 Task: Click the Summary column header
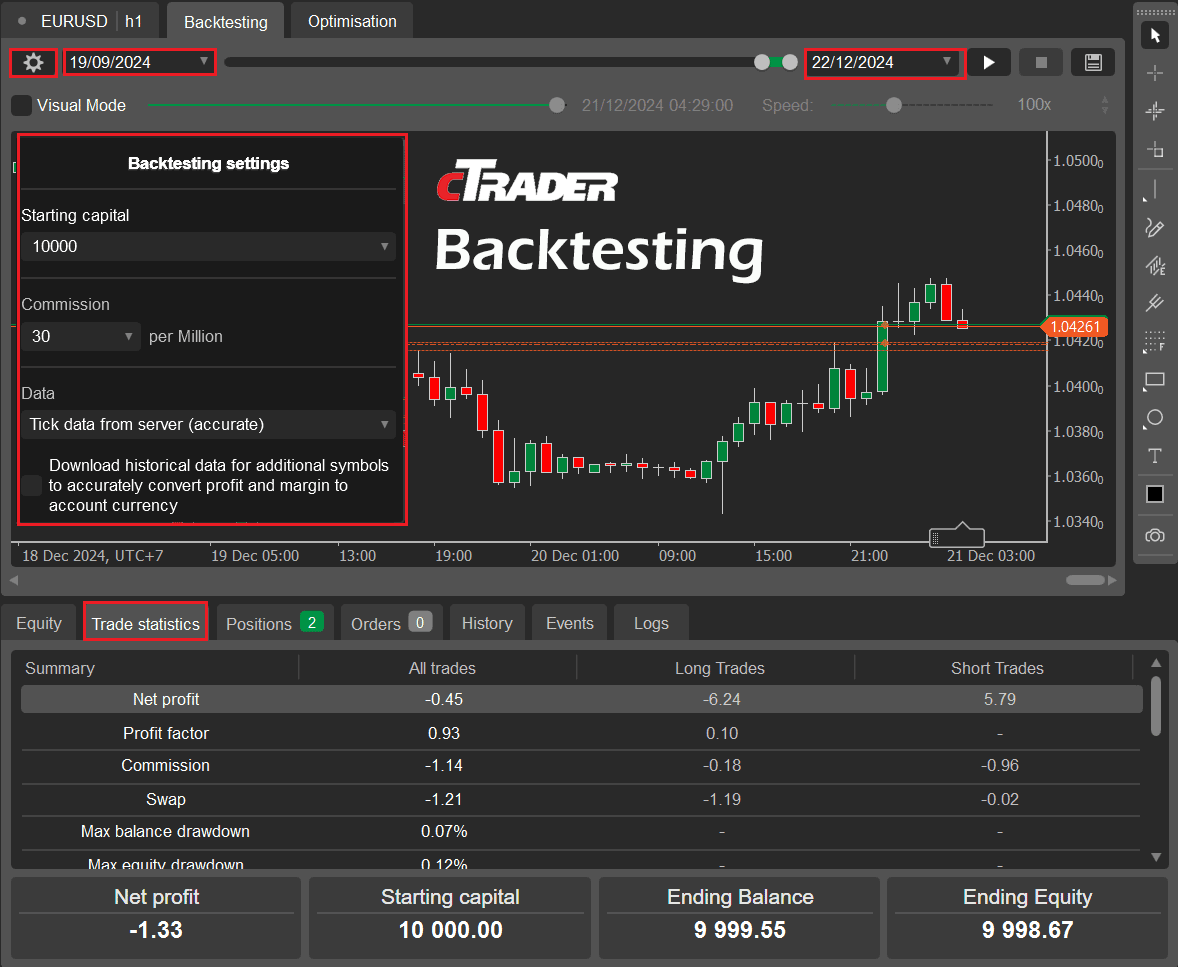click(60, 668)
